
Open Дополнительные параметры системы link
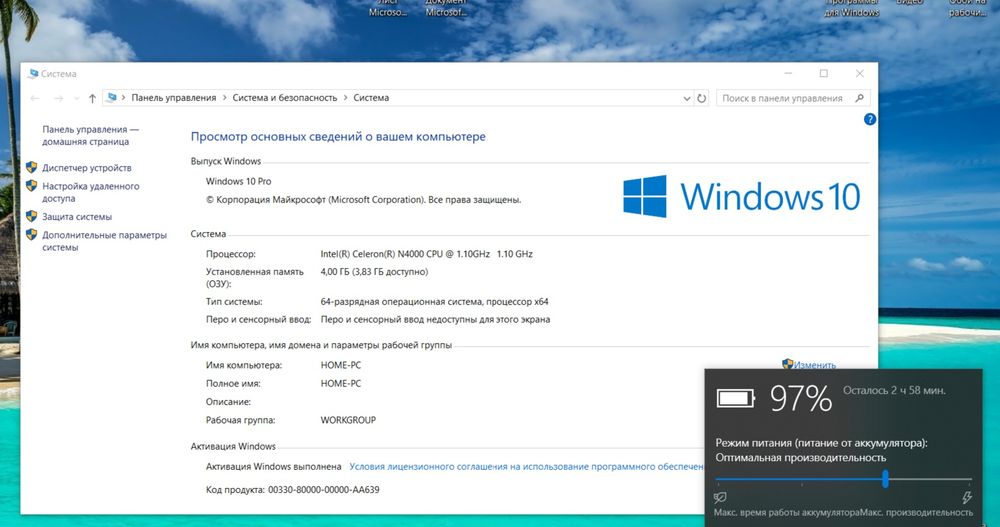[x=104, y=241]
